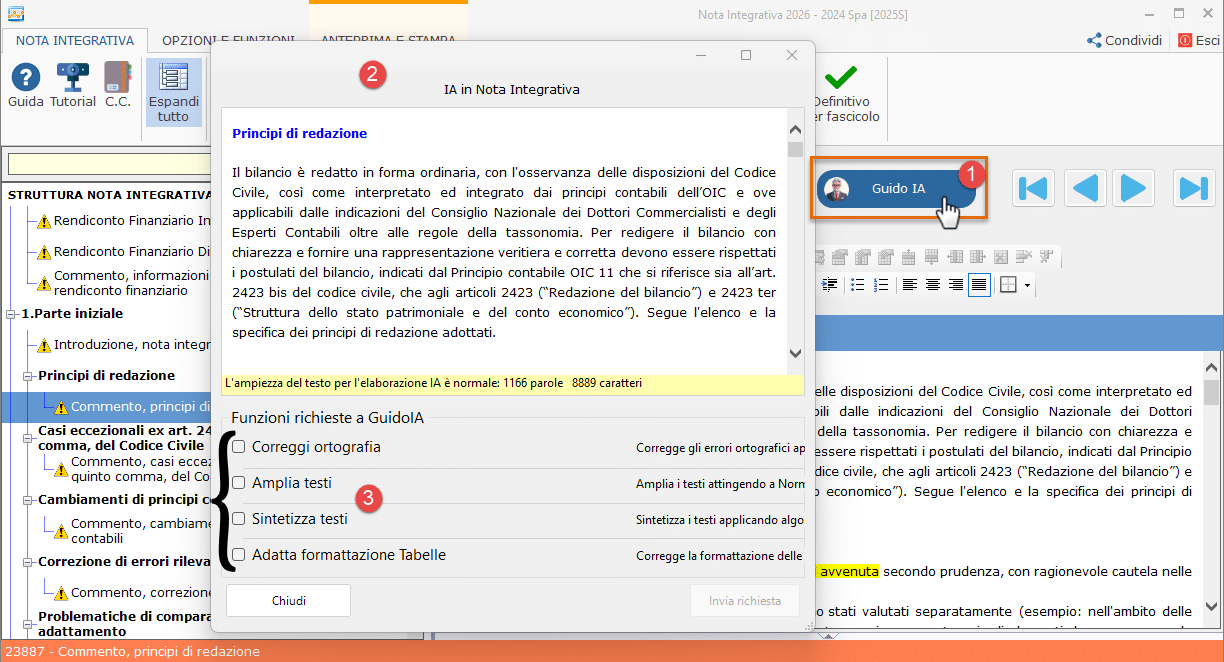
Task: Center align text in editor
Action: coord(933,285)
